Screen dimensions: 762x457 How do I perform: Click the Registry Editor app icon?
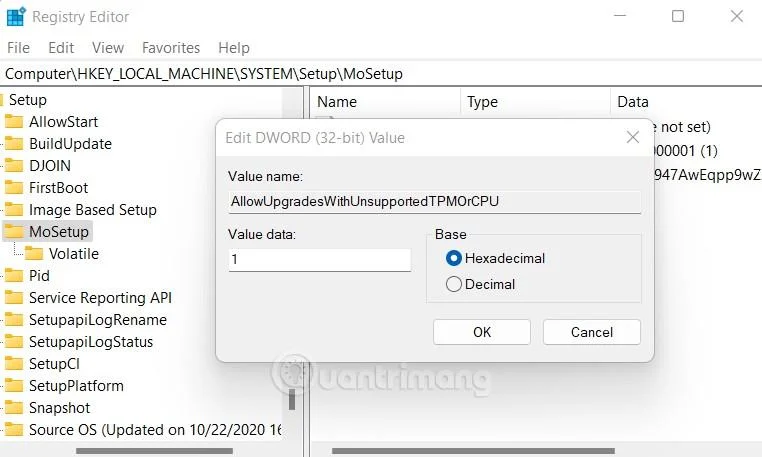tap(16, 17)
